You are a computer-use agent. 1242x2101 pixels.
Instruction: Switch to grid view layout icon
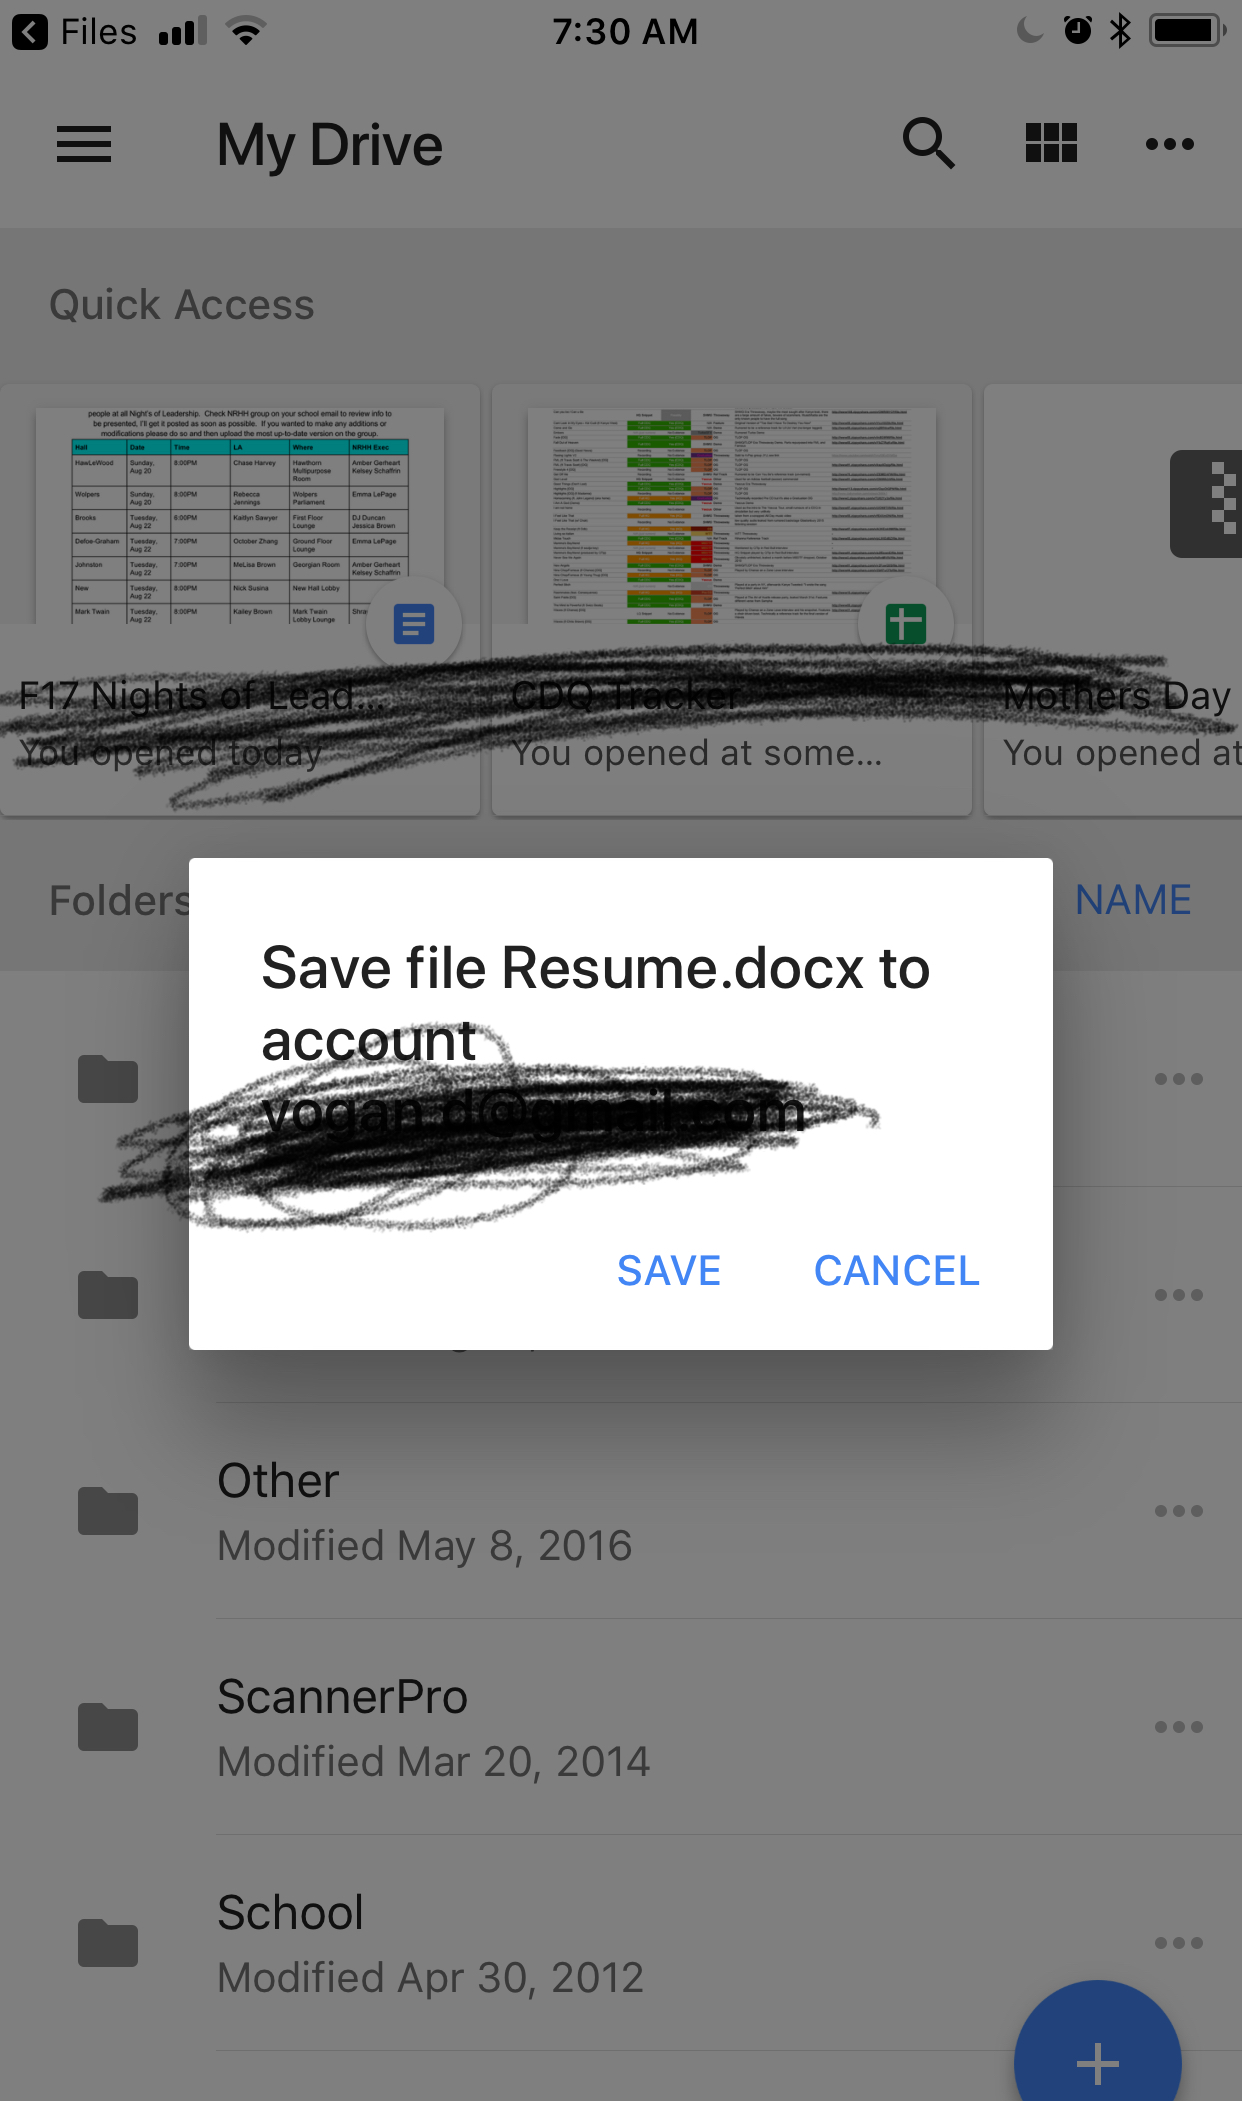tap(1051, 143)
